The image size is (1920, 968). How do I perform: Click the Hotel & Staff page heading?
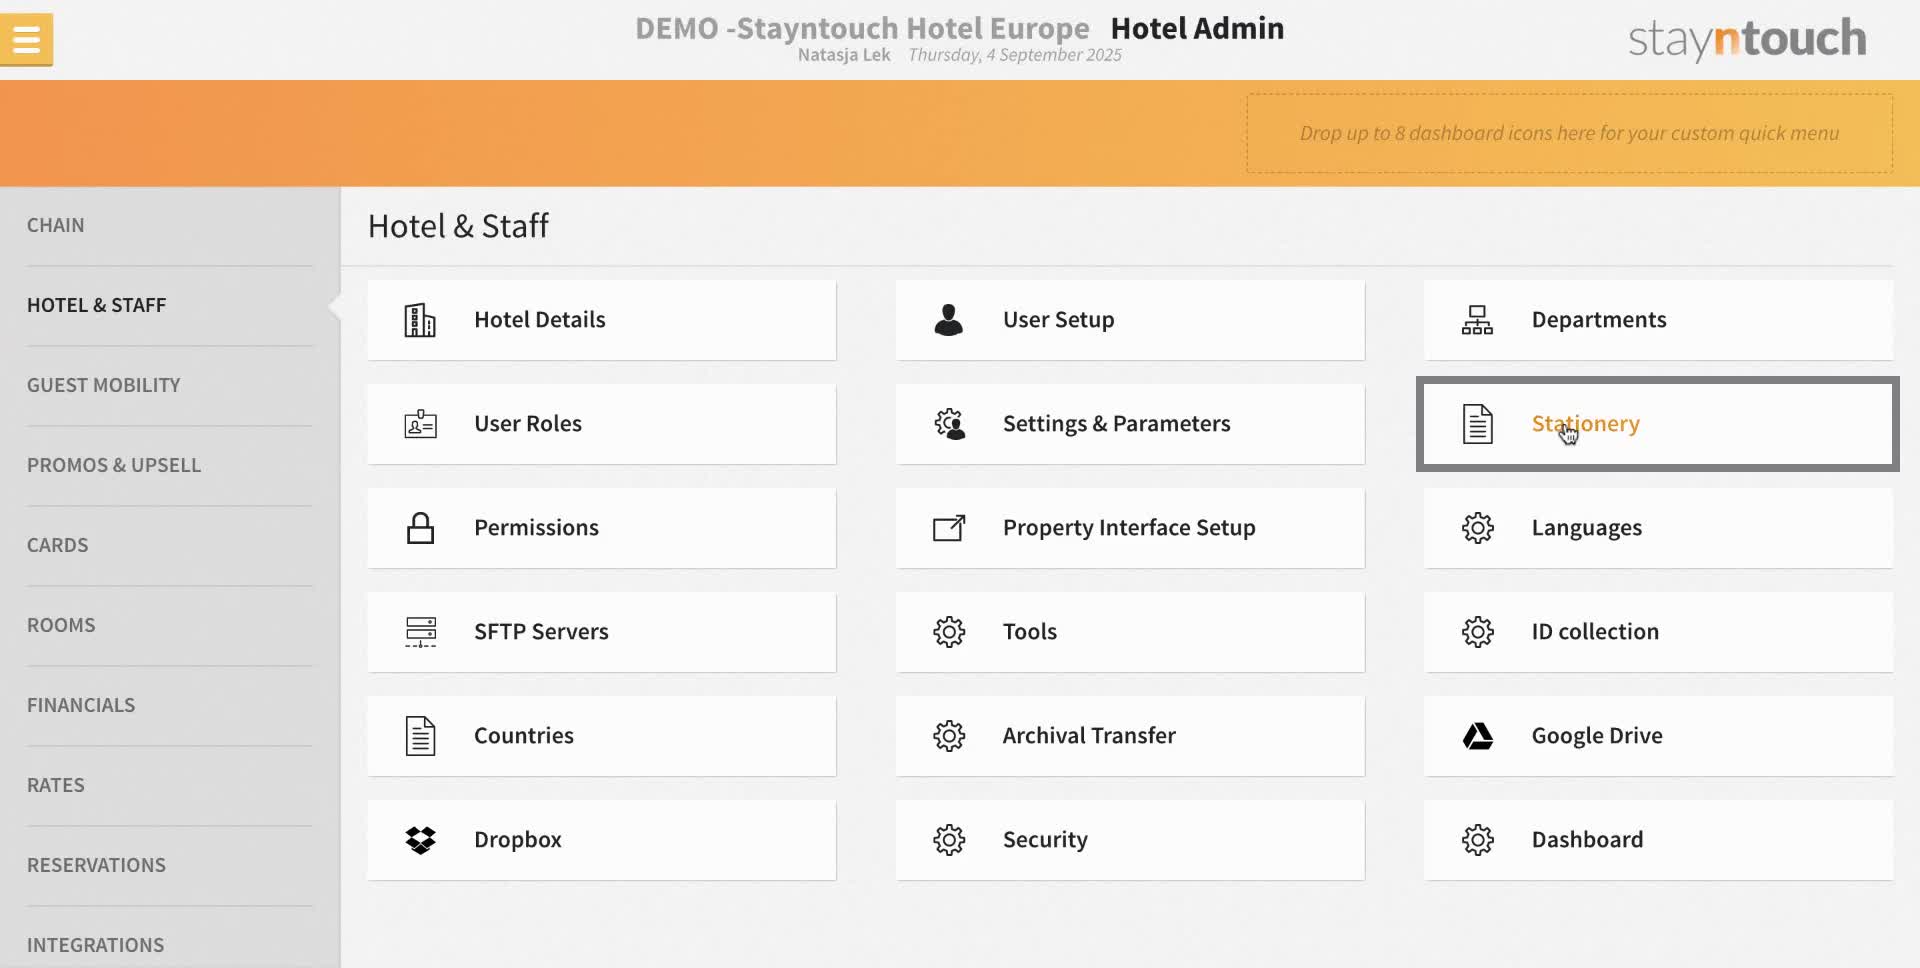click(458, 226)
